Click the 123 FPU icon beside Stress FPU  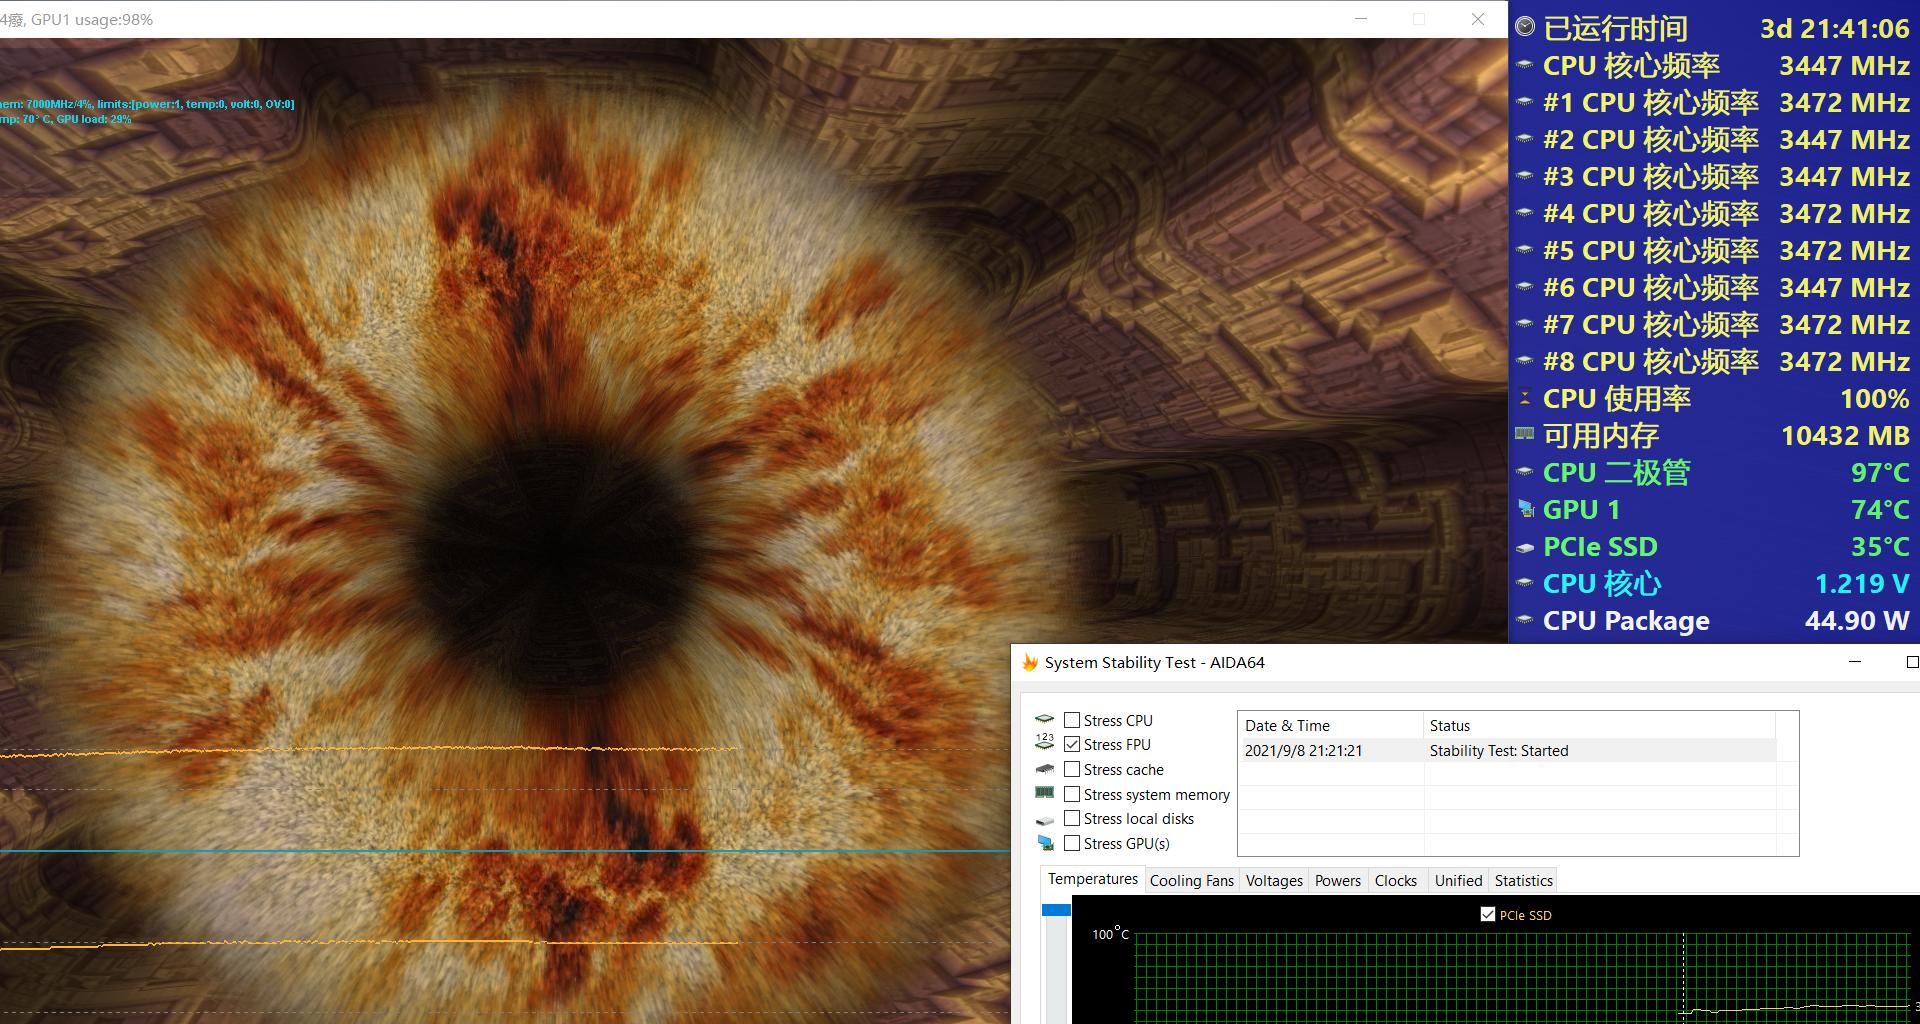click(1044, 743)
